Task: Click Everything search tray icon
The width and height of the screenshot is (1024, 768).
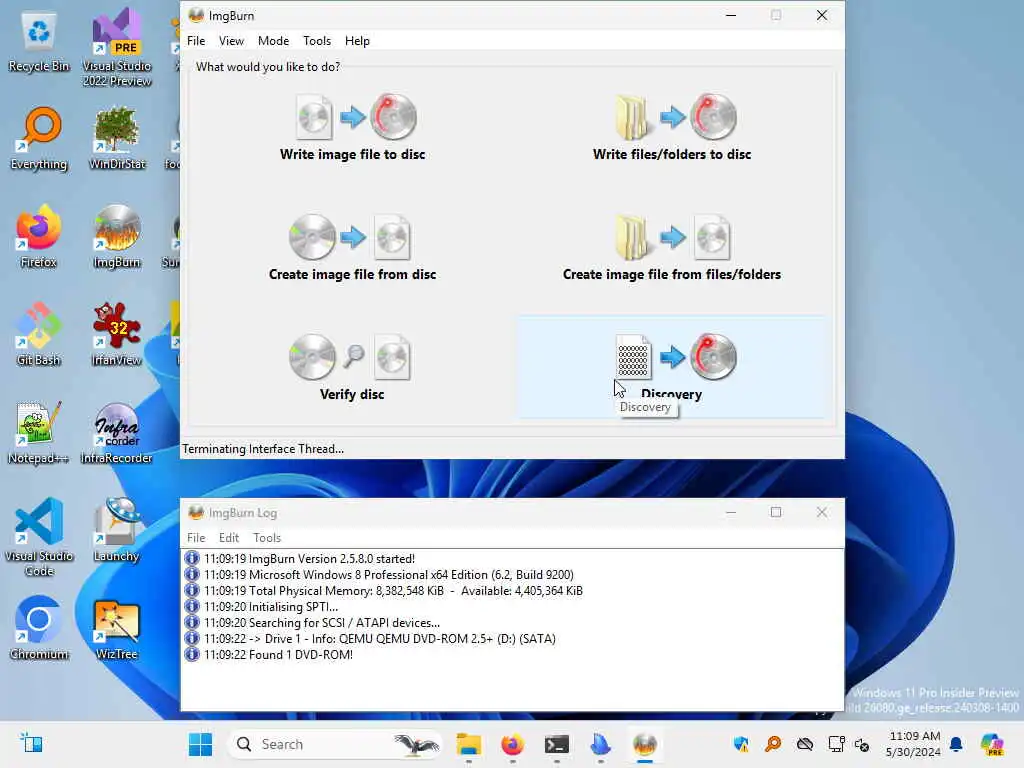Action: 773,744
